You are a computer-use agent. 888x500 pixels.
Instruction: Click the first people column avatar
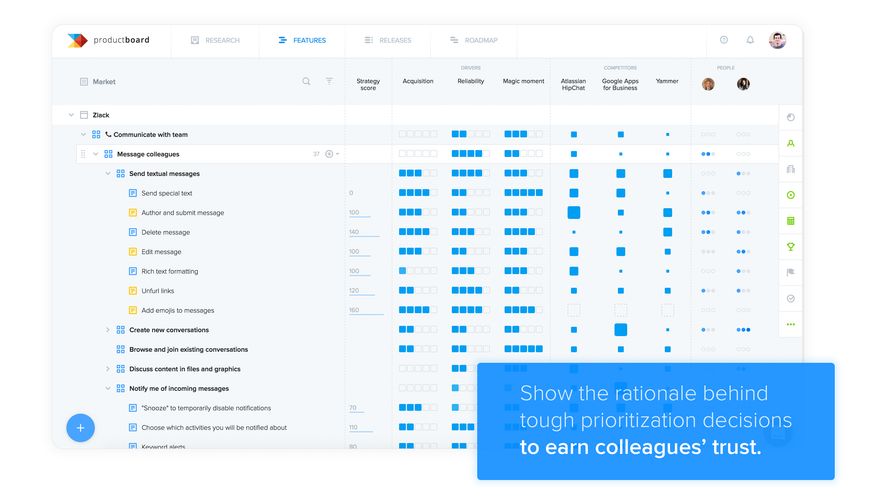click(708, 84)
